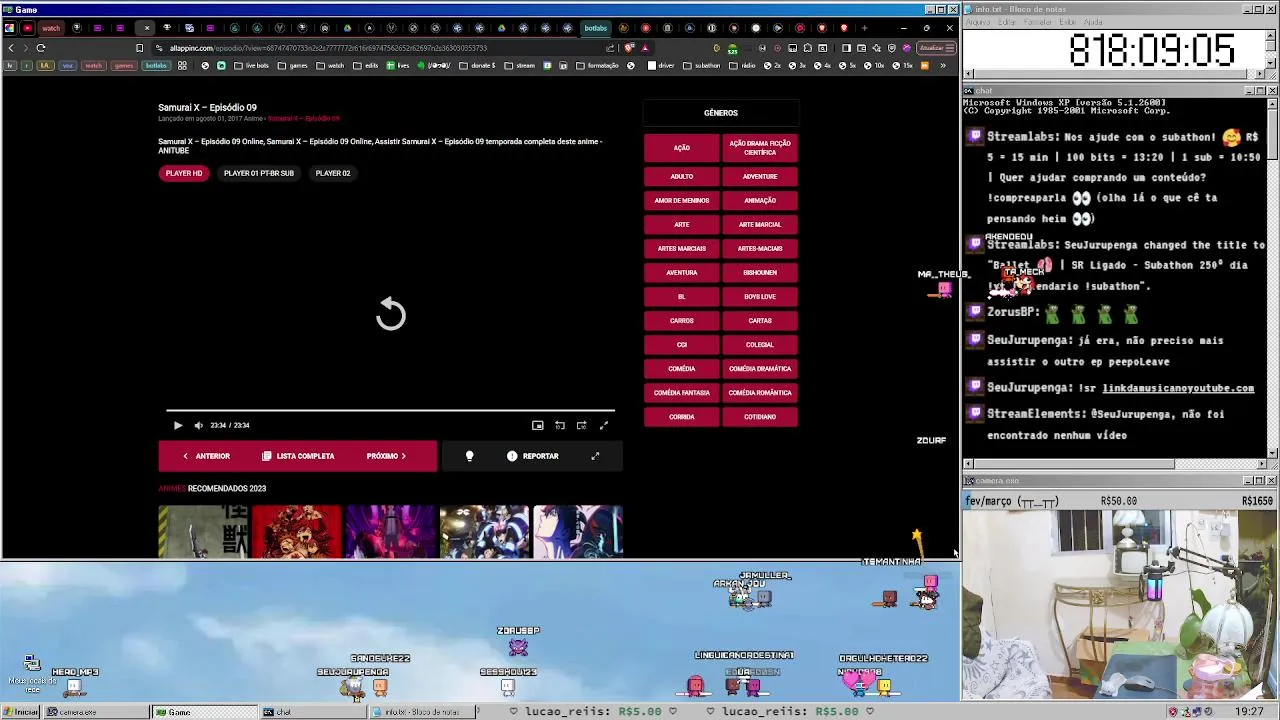The height and width of the screenshot is (720, 1280).
Task: Enter fullscreen on the video player
Action: pyautogui.click(x=604, y=425)
